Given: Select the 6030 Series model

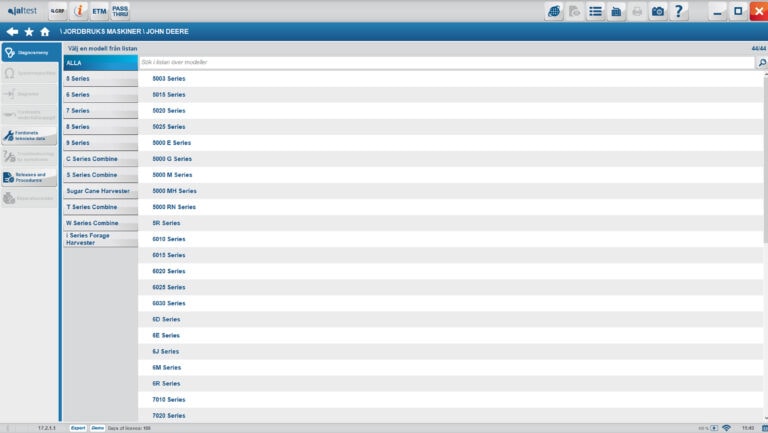Looking at the screenshot, I should (x=451, y=303).
